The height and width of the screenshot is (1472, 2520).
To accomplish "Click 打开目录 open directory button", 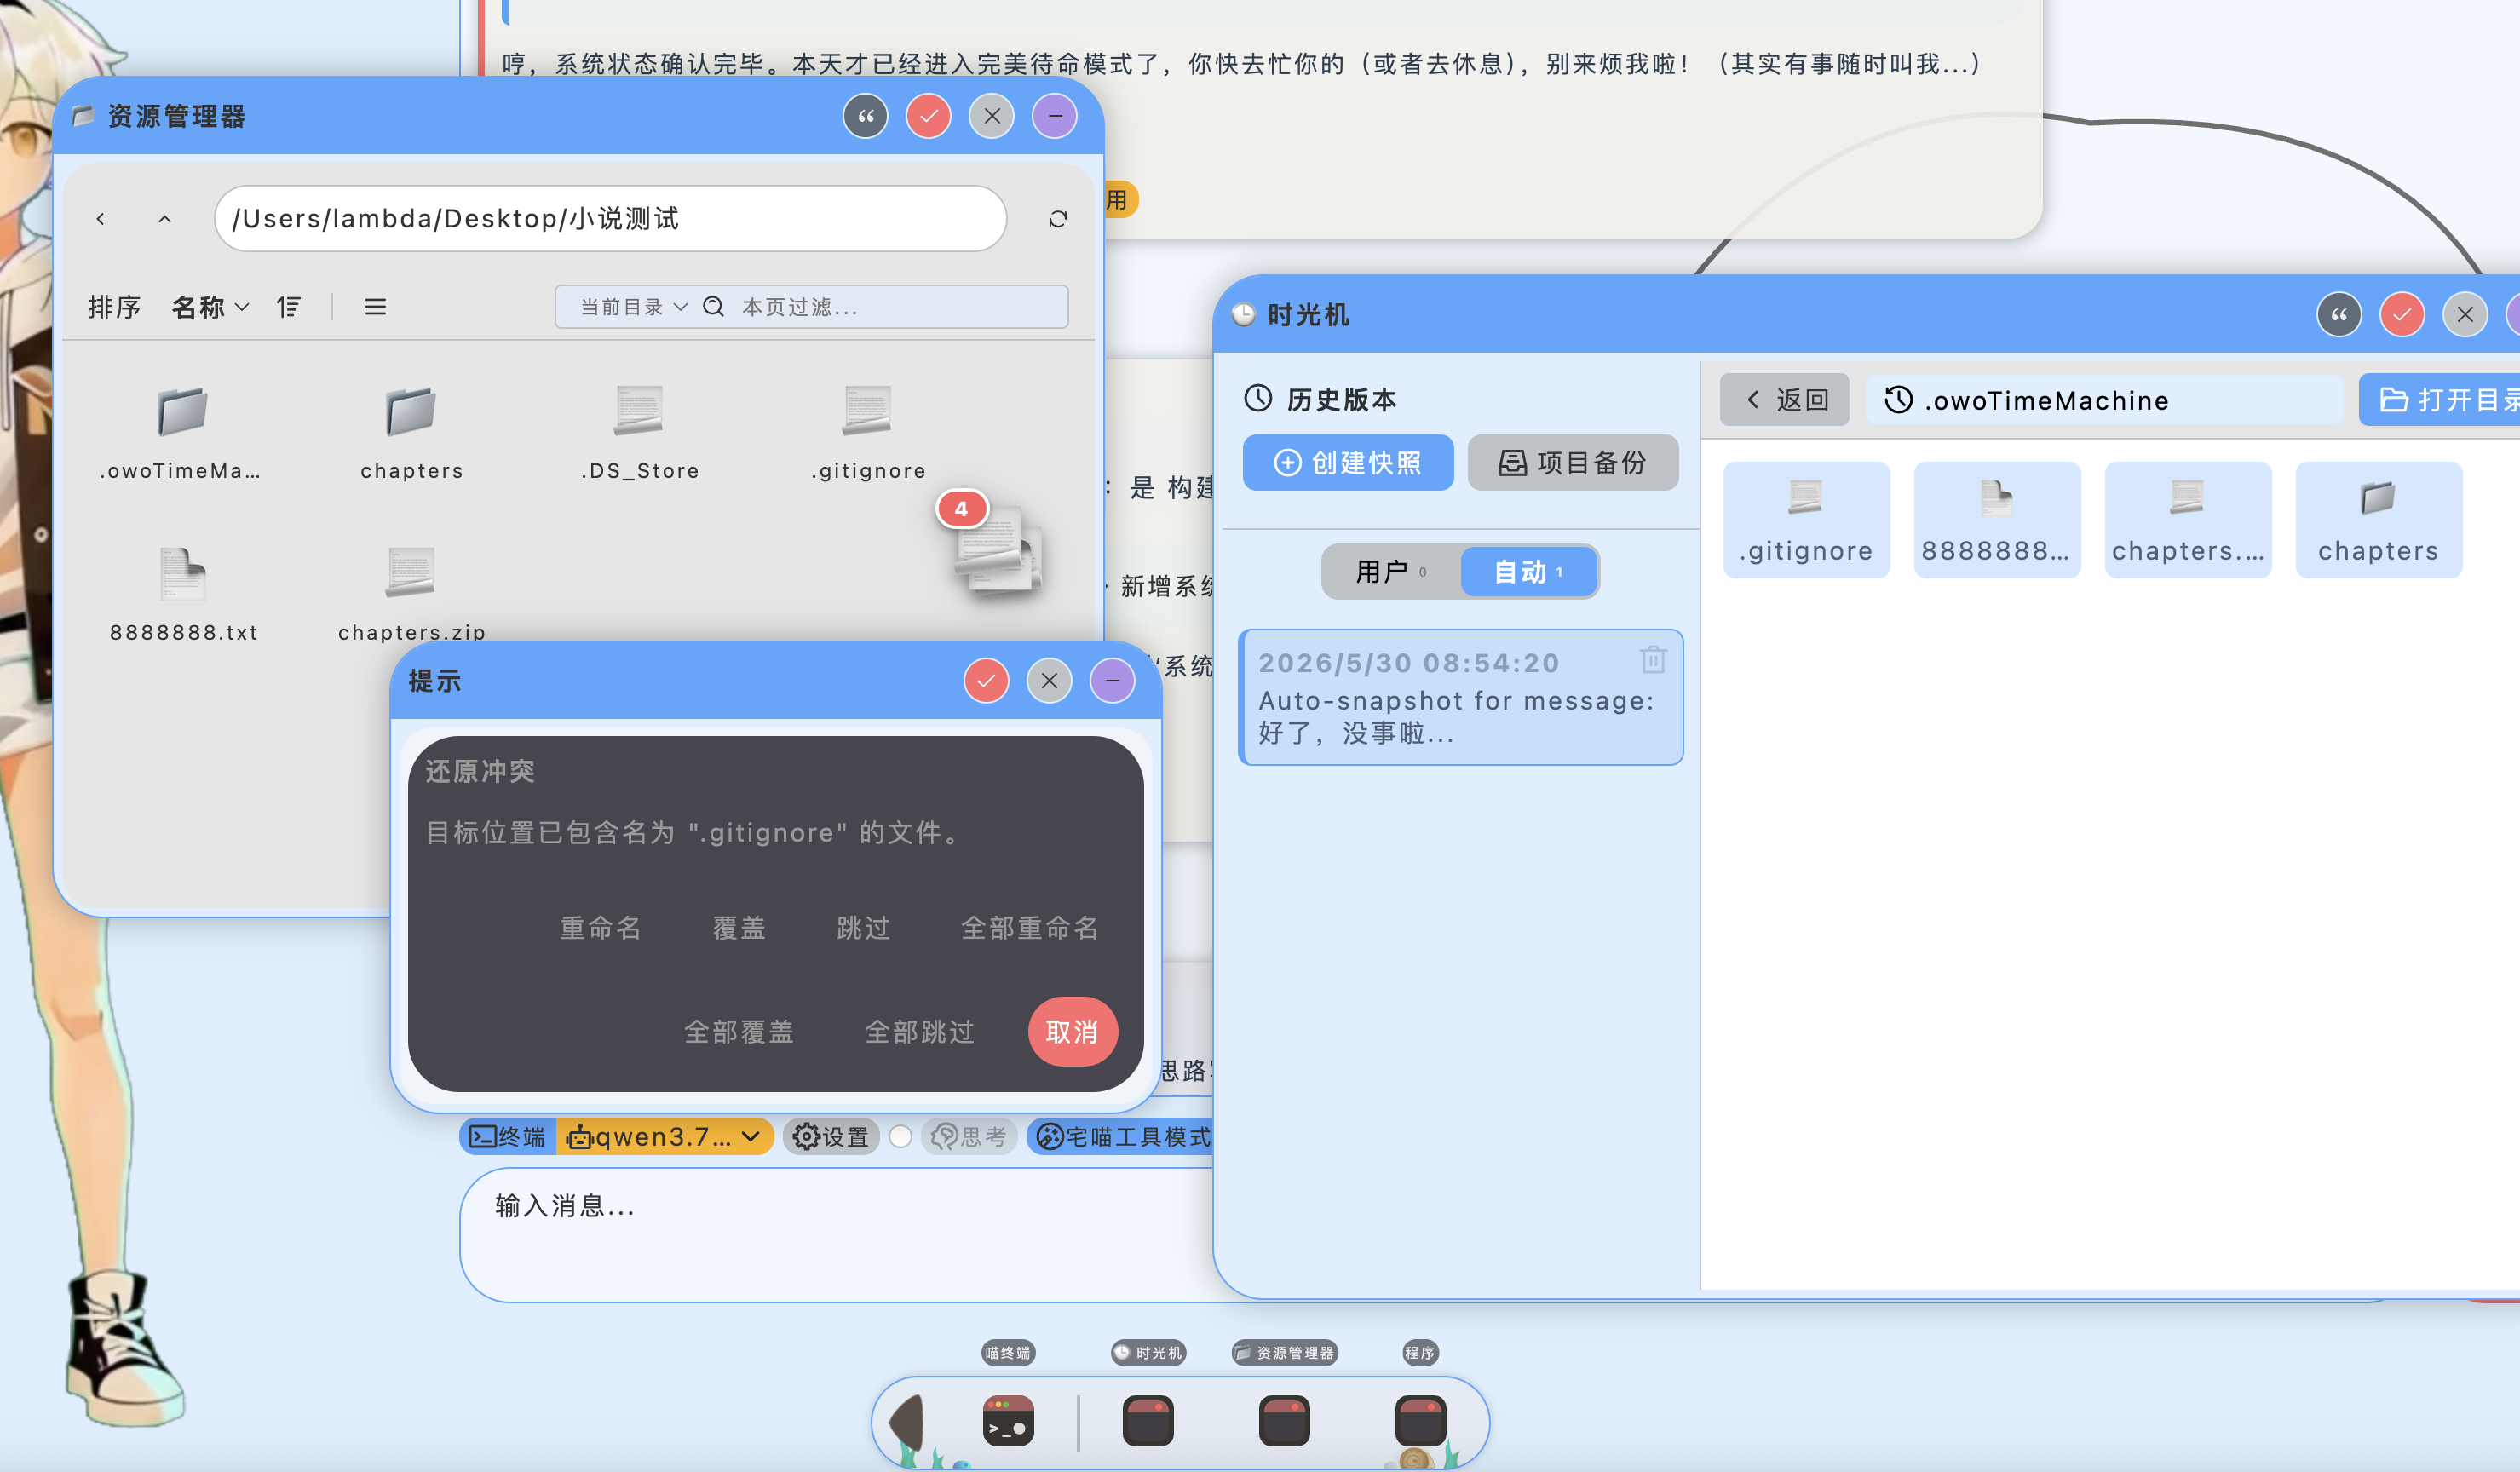I will point(2440,400).
